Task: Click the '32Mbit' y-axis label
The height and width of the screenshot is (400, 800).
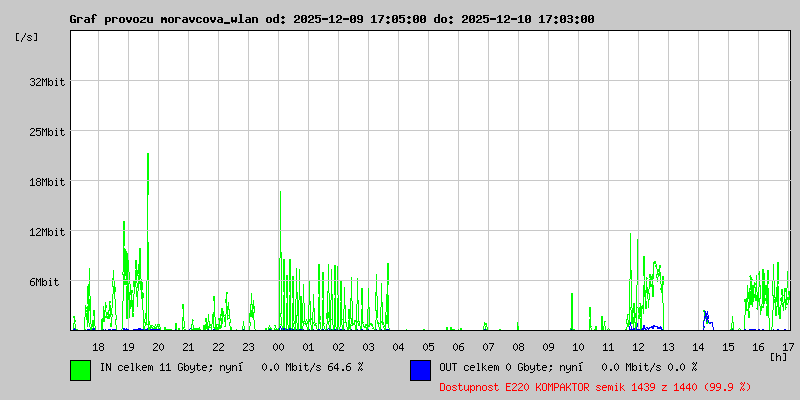Action: (47, 82)
